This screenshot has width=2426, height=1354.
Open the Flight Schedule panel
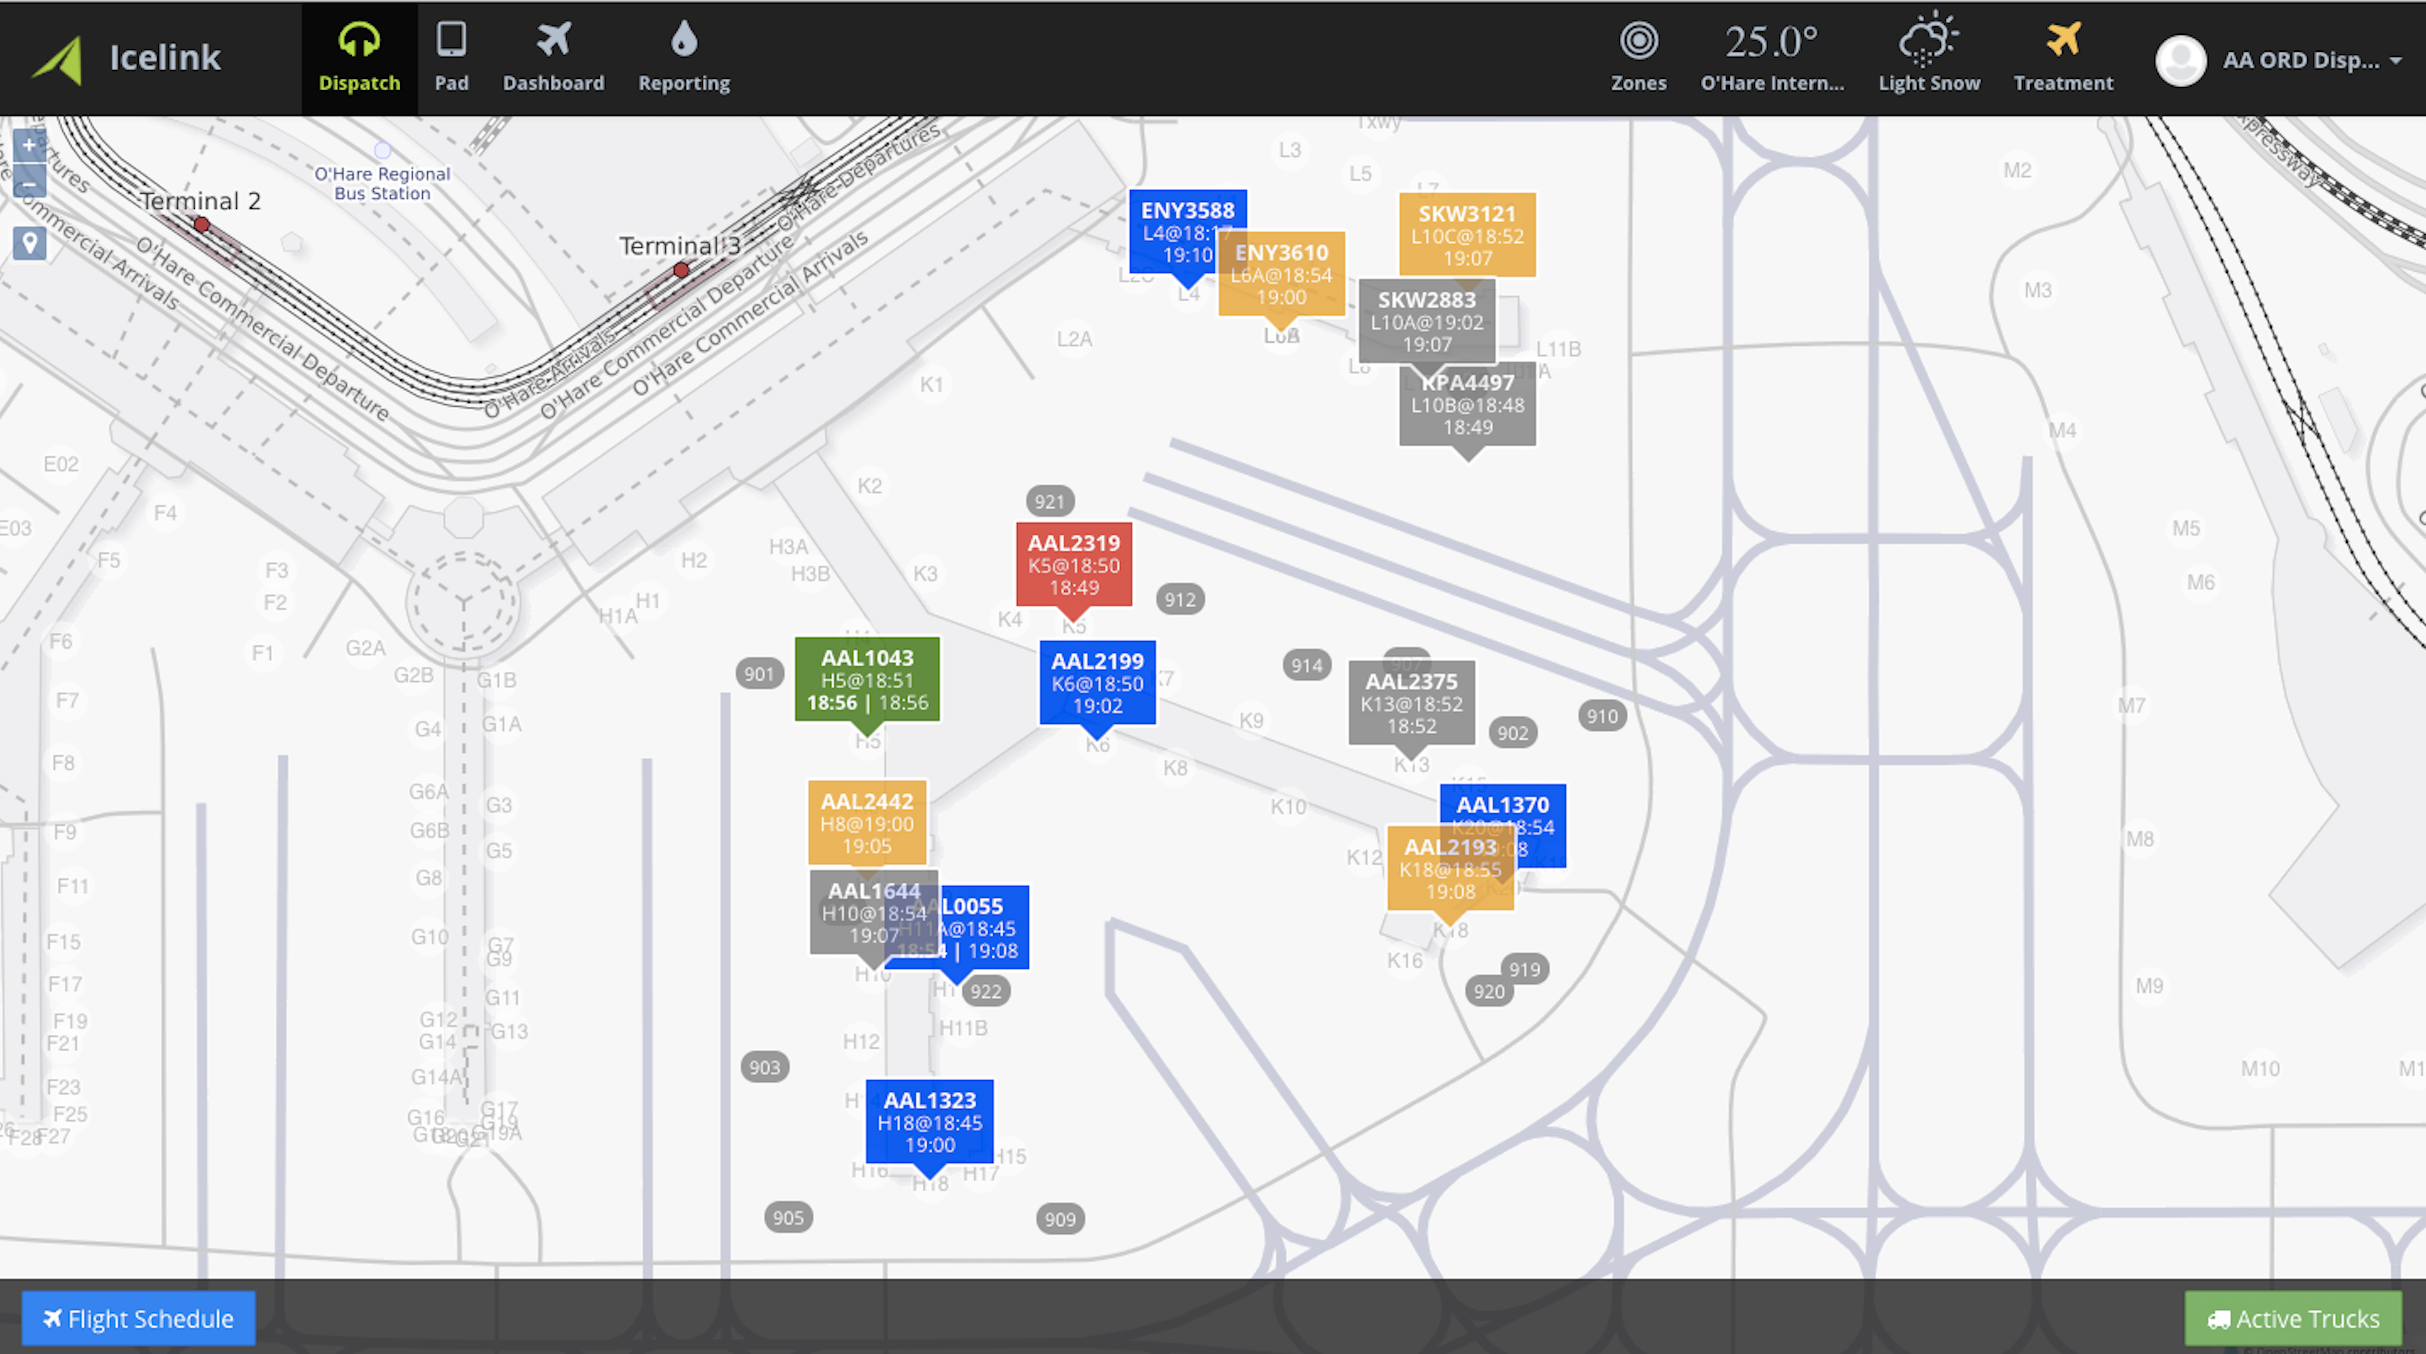[x=139, y=1318]
